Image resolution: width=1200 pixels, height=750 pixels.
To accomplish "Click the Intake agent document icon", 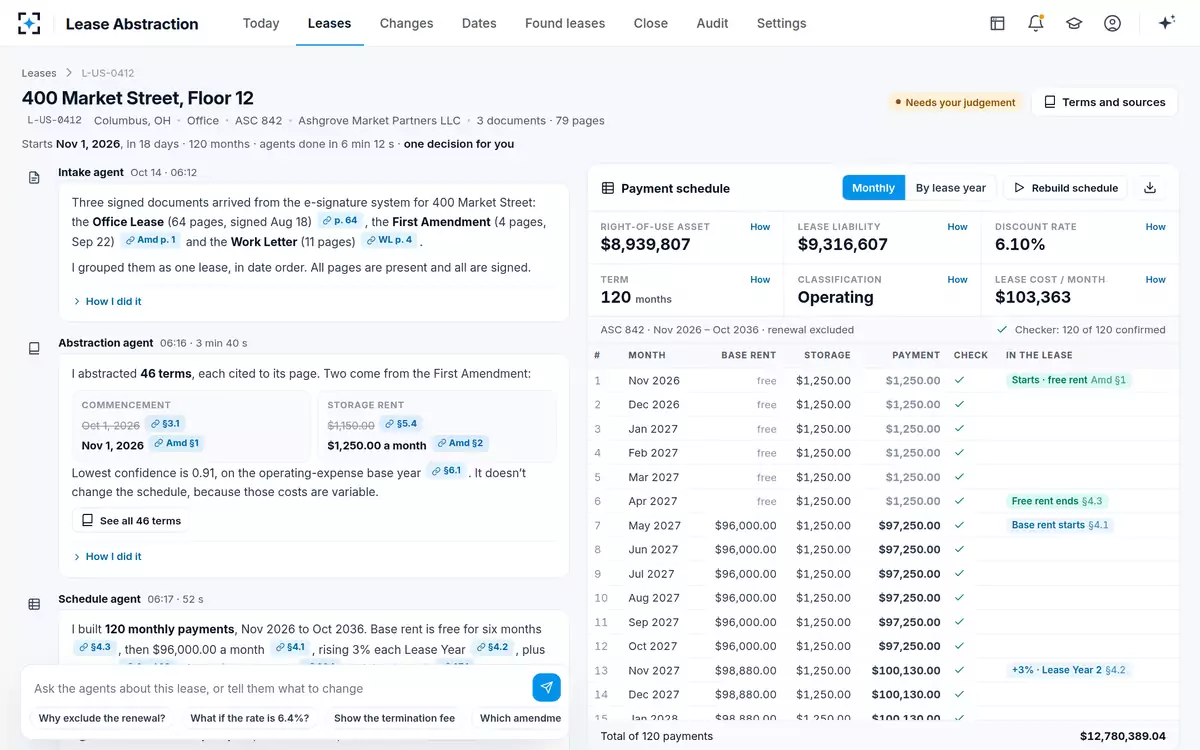I will click(x=34, y=177).
